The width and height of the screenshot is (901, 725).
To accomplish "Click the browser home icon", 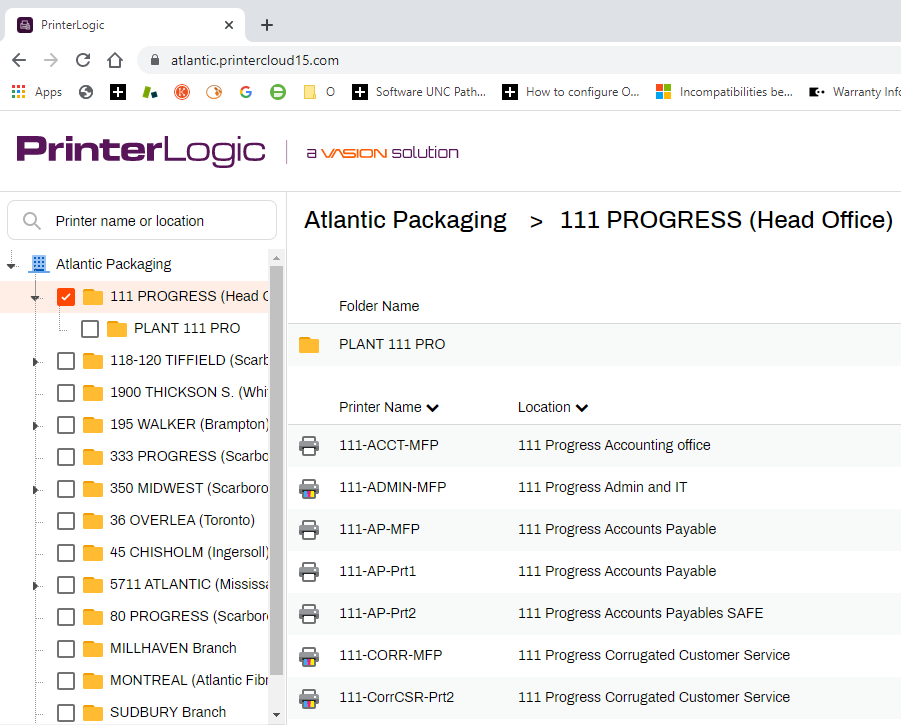I will tap(114, 59).
